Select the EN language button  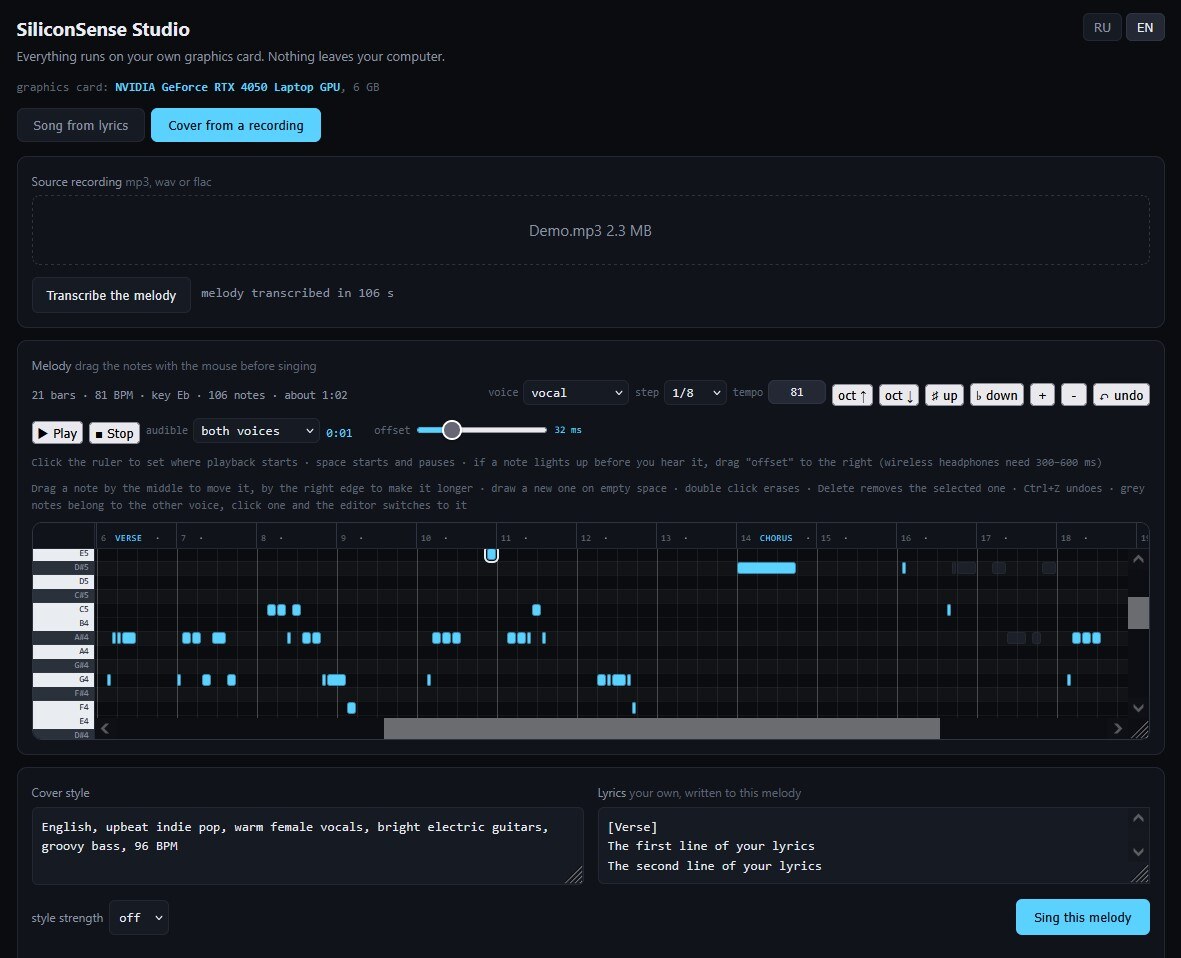1145,28
